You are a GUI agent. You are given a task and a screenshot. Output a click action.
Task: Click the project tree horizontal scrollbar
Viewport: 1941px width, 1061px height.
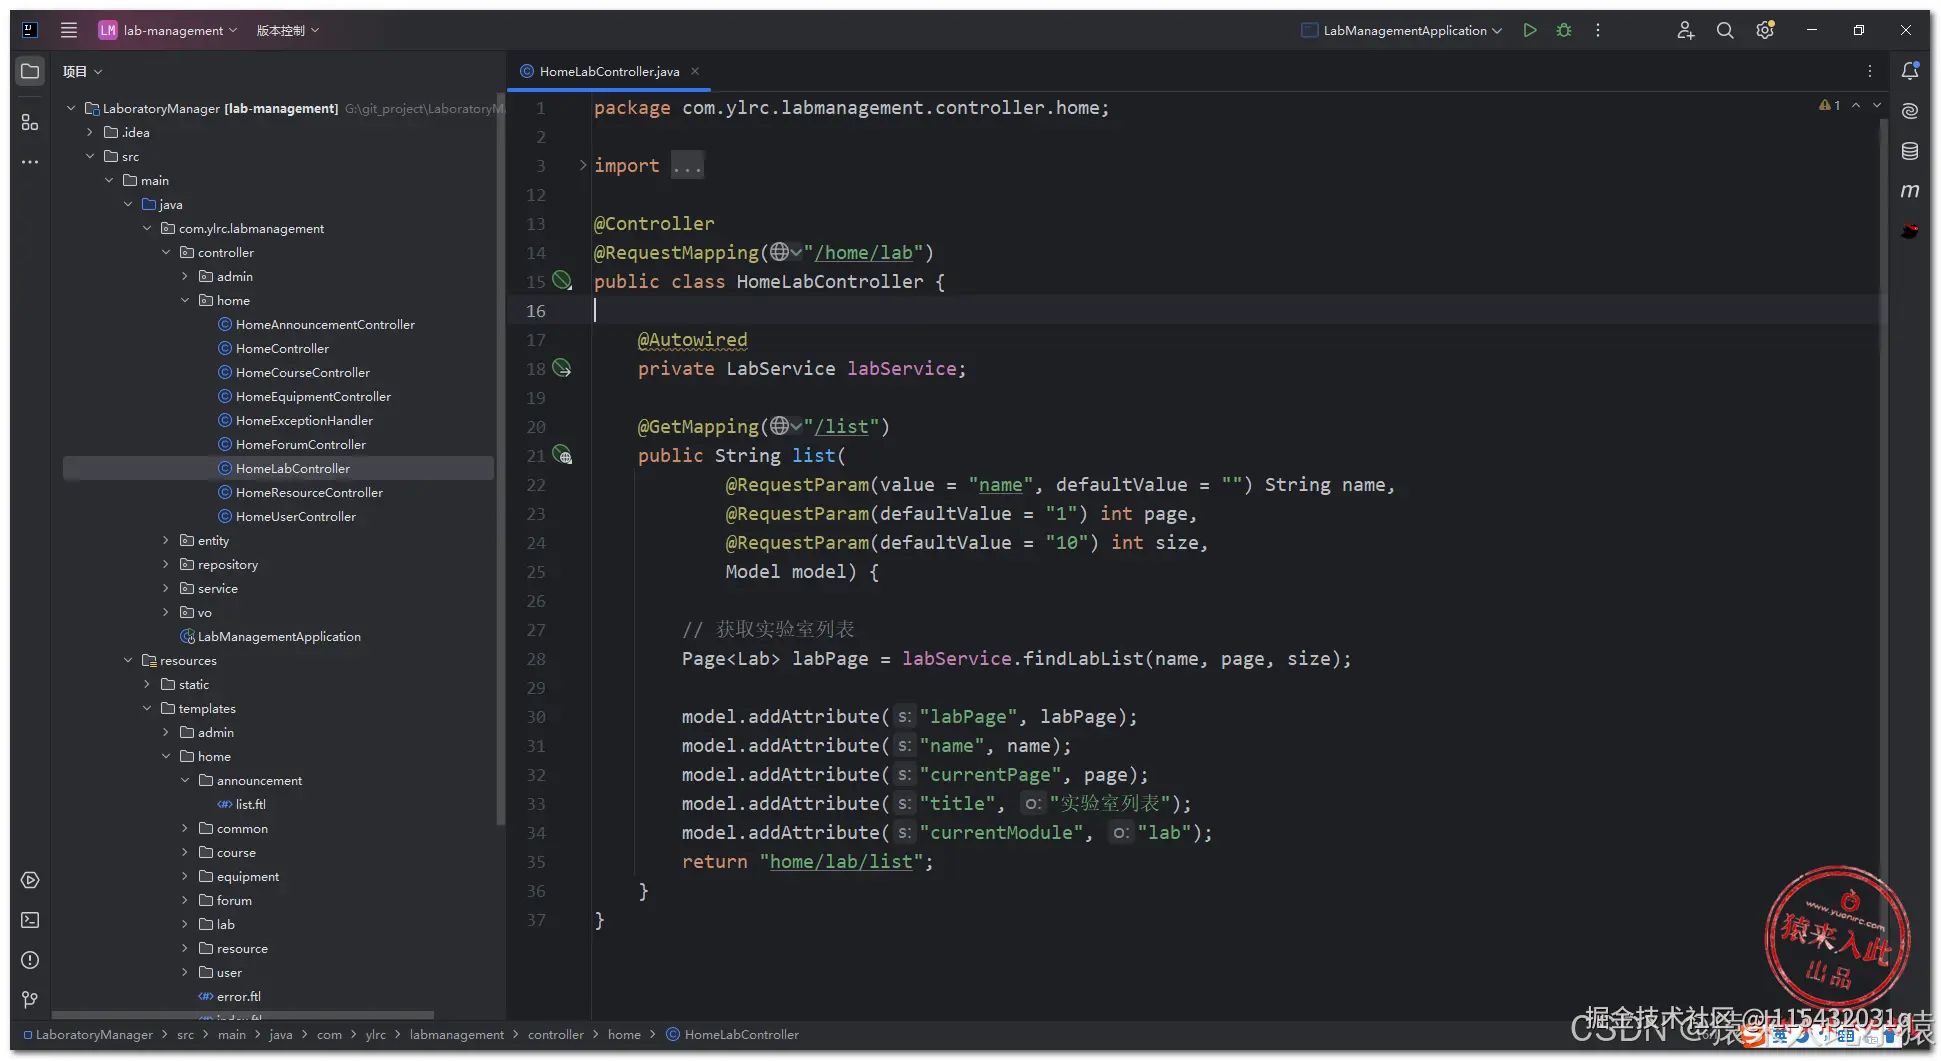click(242, 1015)
